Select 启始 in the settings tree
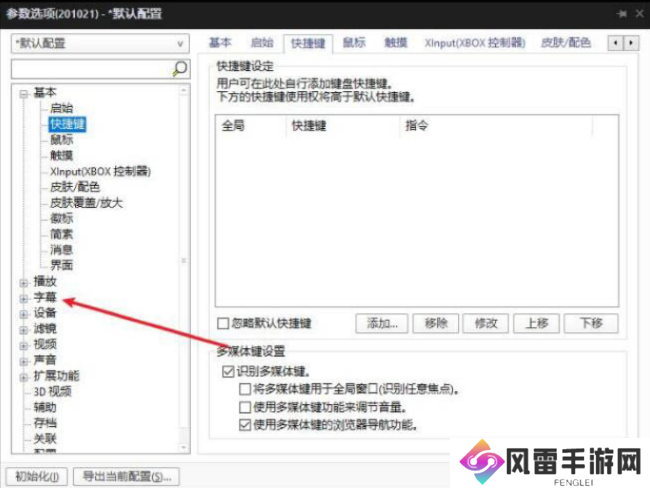The image size is (650, 488). (62, 108)
